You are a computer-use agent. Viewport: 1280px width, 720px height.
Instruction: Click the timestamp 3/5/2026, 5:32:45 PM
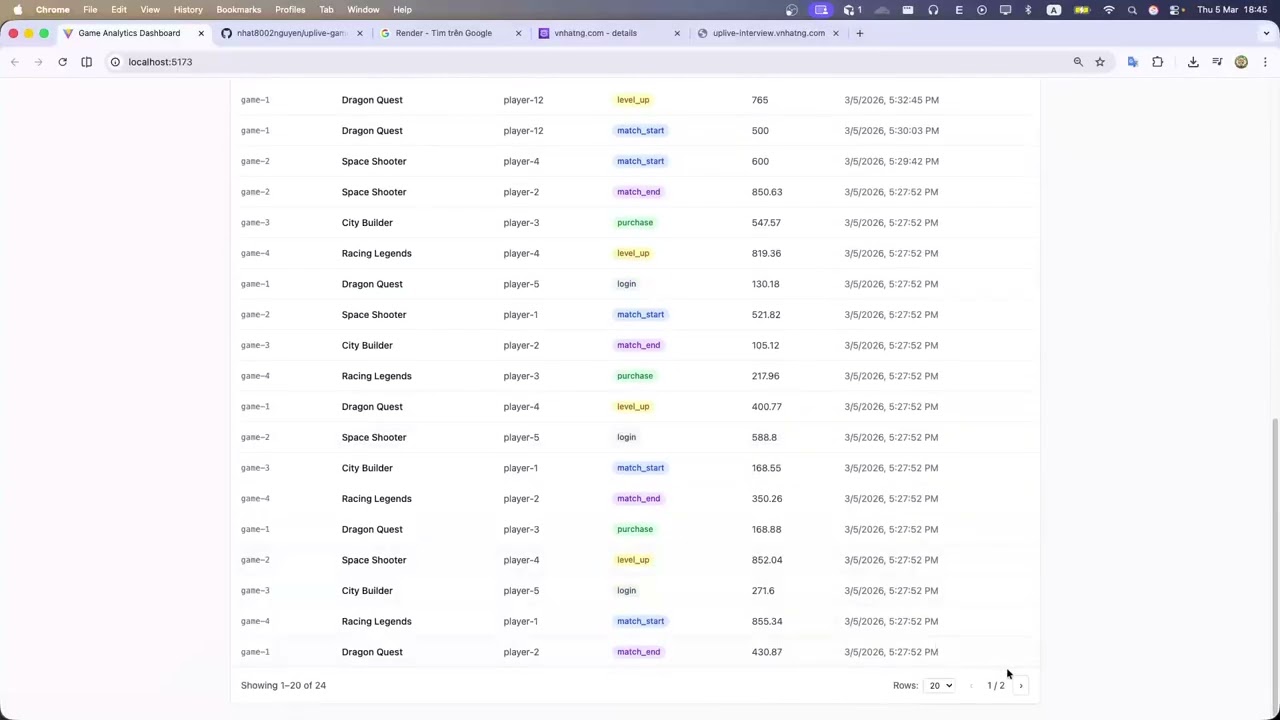[x=891, y=100]
